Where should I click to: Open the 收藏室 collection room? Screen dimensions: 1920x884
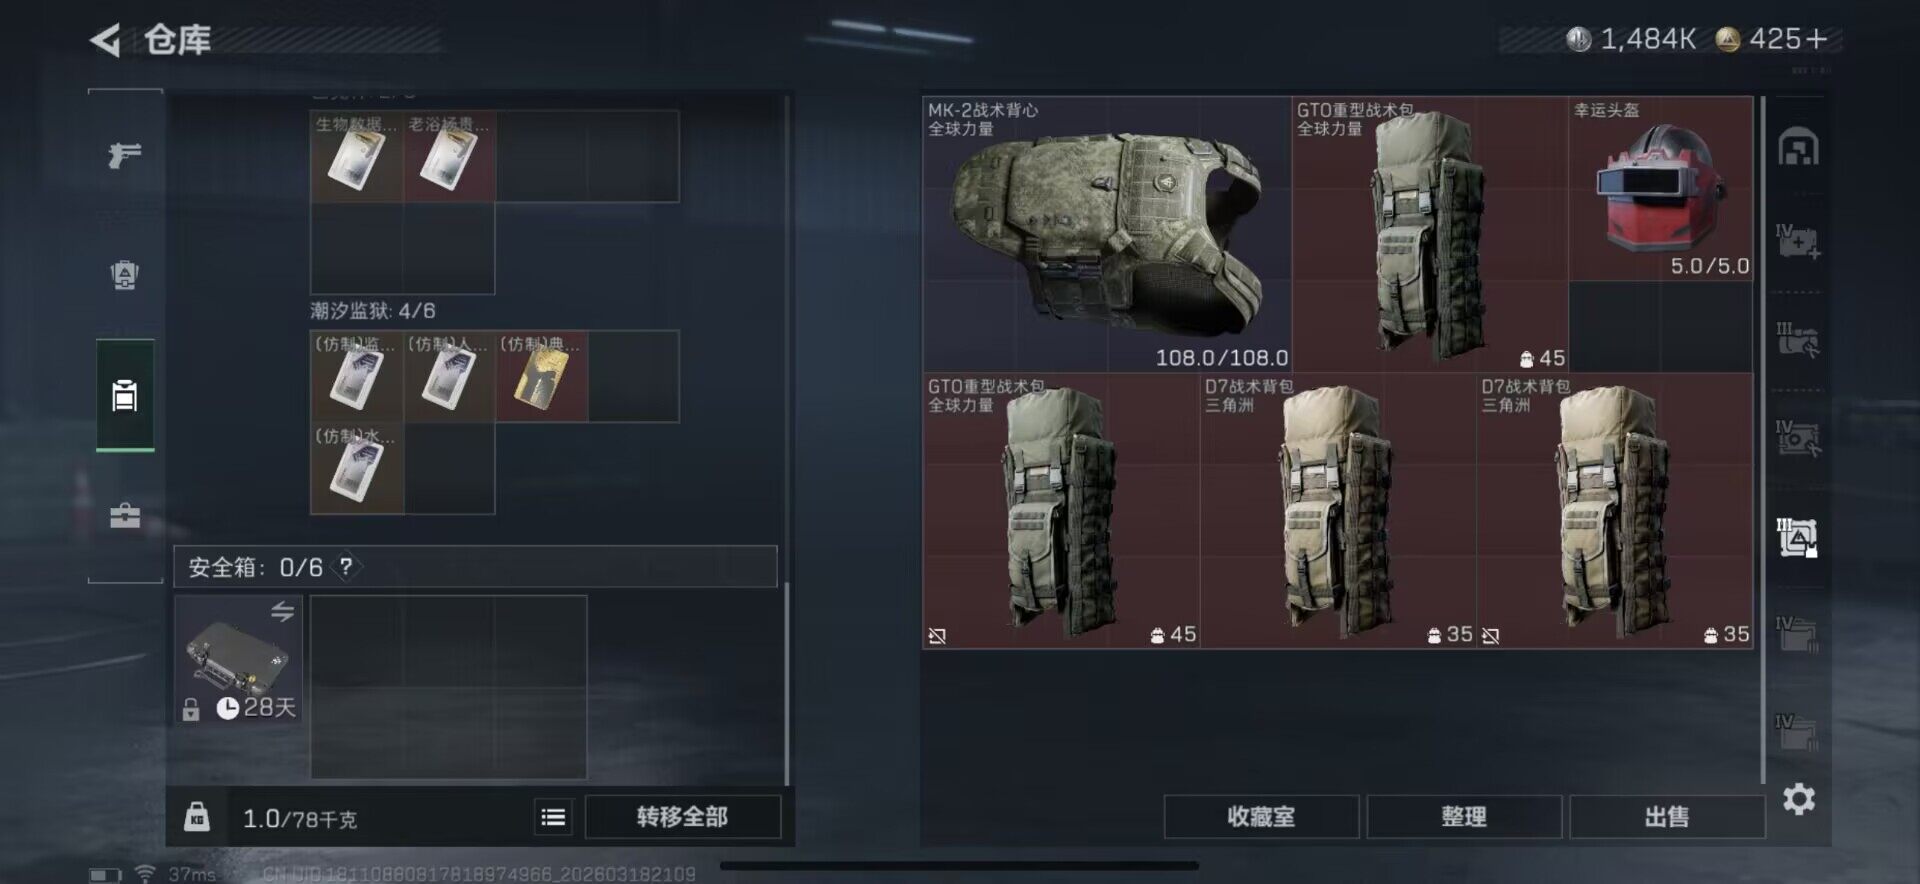[x=1261, y=817]
